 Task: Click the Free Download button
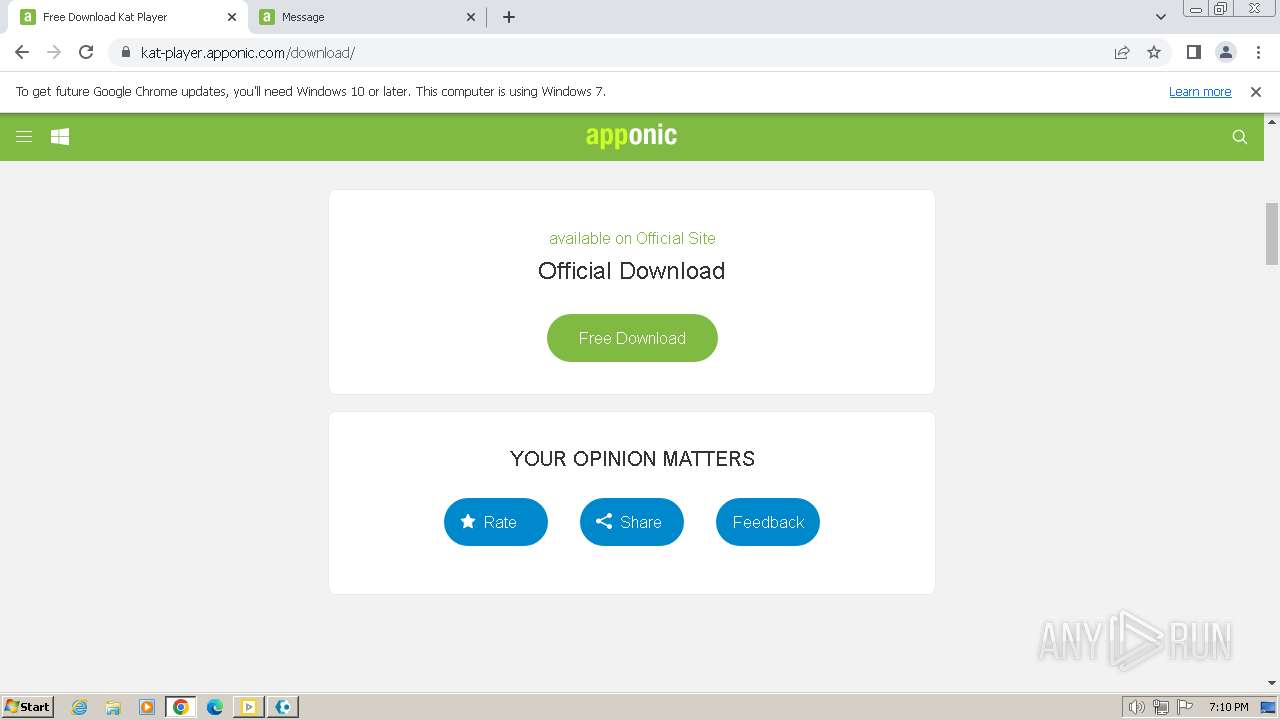click(632, 338)
